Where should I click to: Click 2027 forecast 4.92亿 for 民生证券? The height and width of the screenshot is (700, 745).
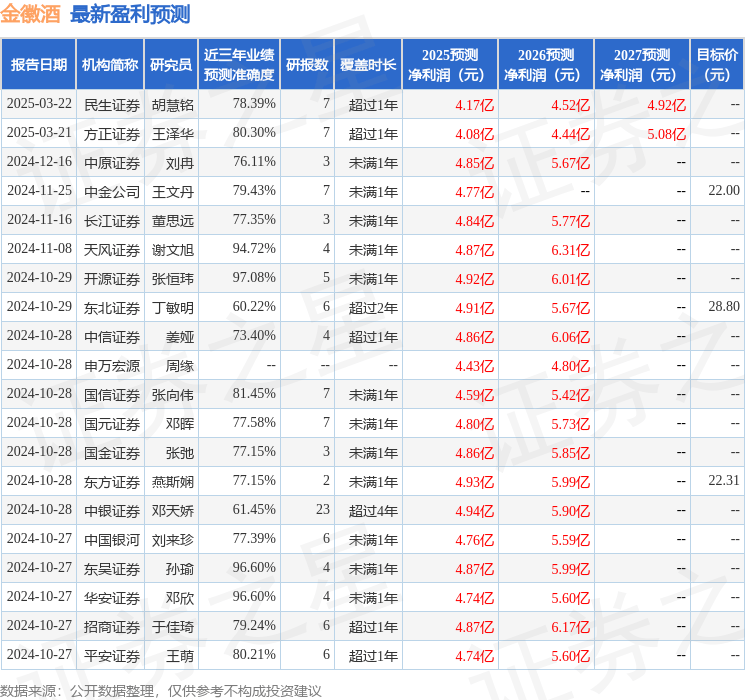667,105
